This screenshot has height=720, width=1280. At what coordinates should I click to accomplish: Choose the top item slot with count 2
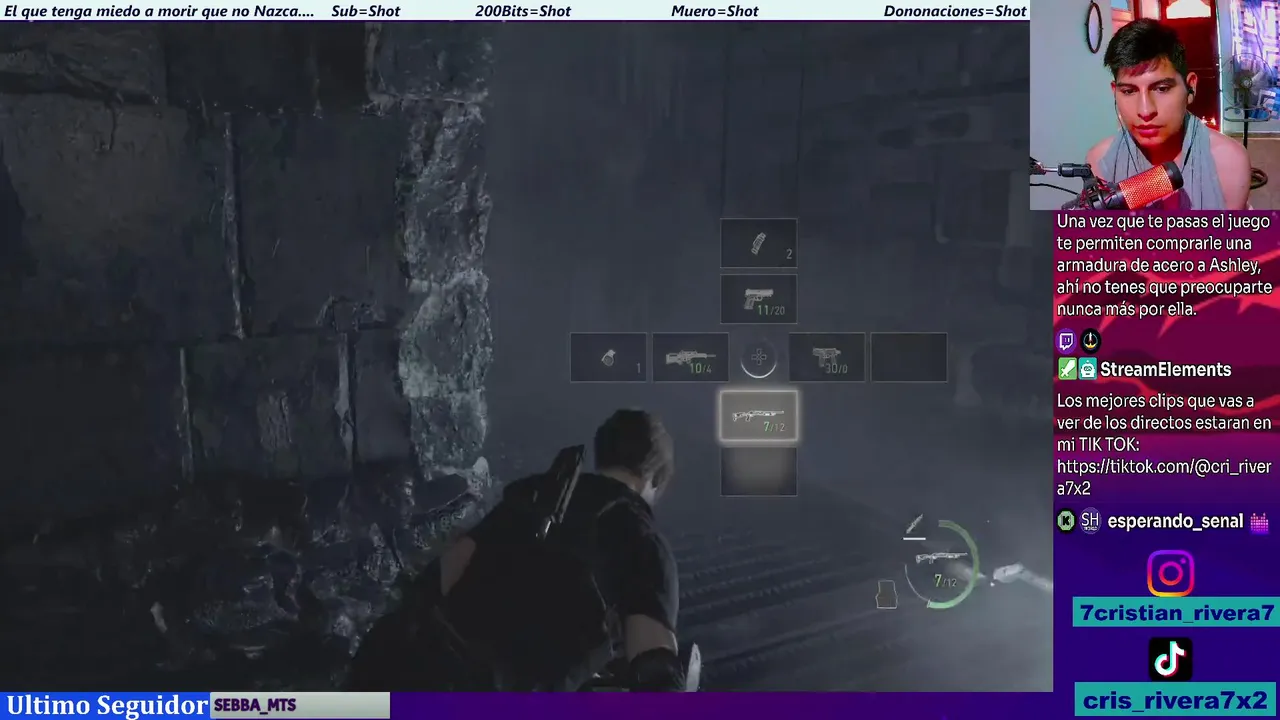tap(759, 244)
